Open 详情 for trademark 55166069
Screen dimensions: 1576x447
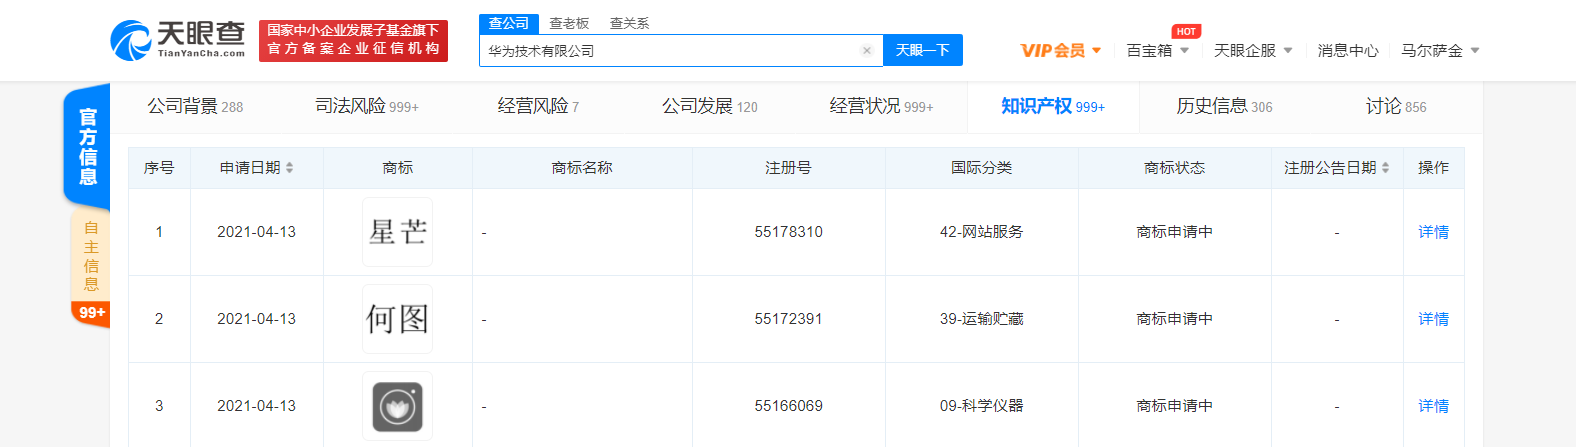(1433, 406)
